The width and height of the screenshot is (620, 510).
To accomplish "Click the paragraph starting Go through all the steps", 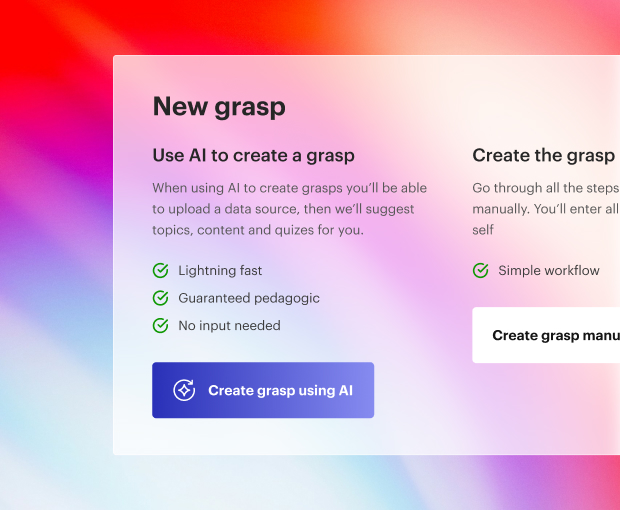I will point(546,209).
